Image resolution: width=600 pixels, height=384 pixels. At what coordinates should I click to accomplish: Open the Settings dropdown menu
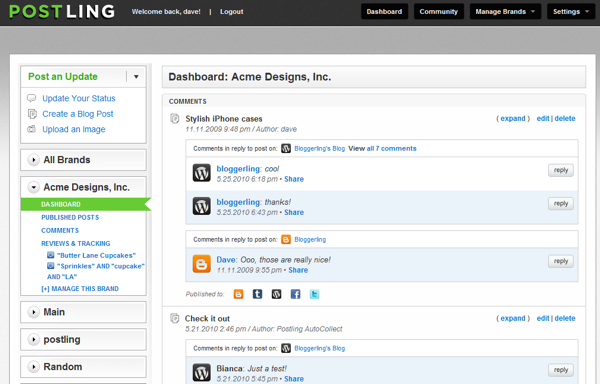point(571,11)
